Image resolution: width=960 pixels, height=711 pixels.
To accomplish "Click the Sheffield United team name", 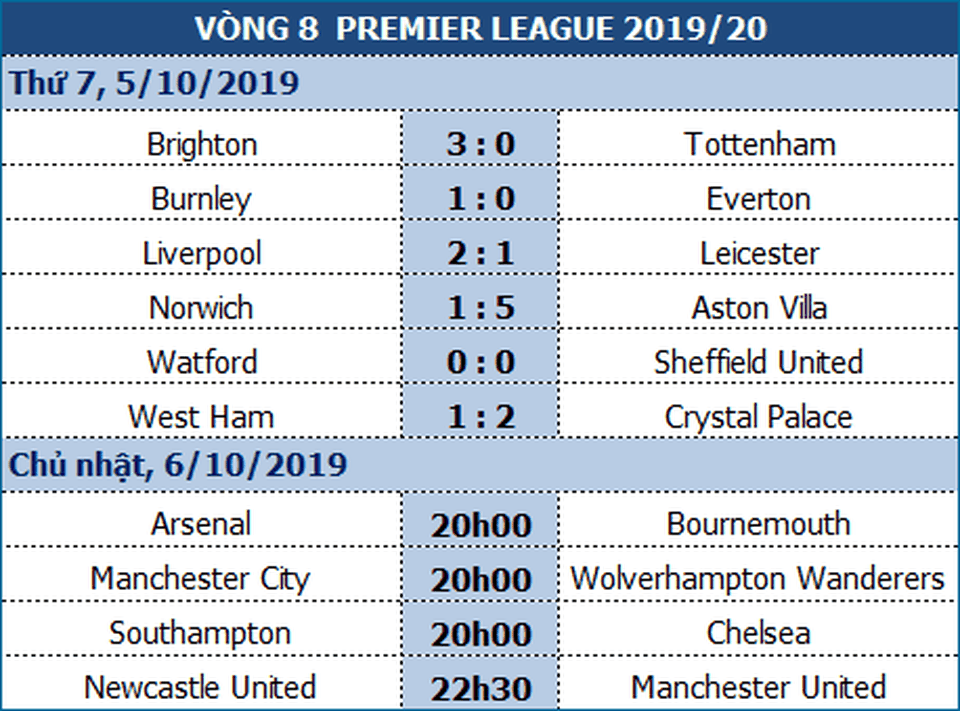I will [759, 361].
